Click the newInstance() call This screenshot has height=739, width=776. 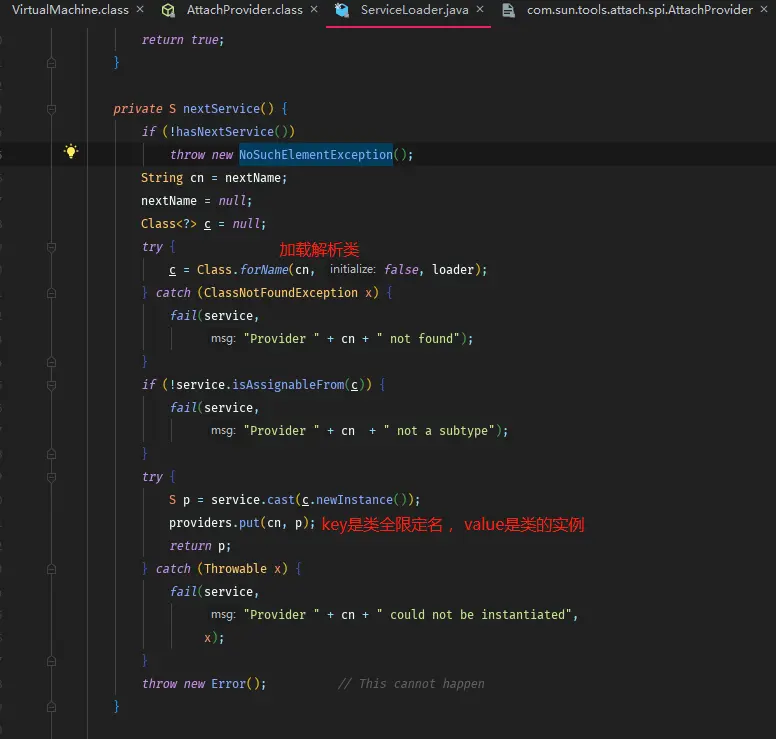361,499
